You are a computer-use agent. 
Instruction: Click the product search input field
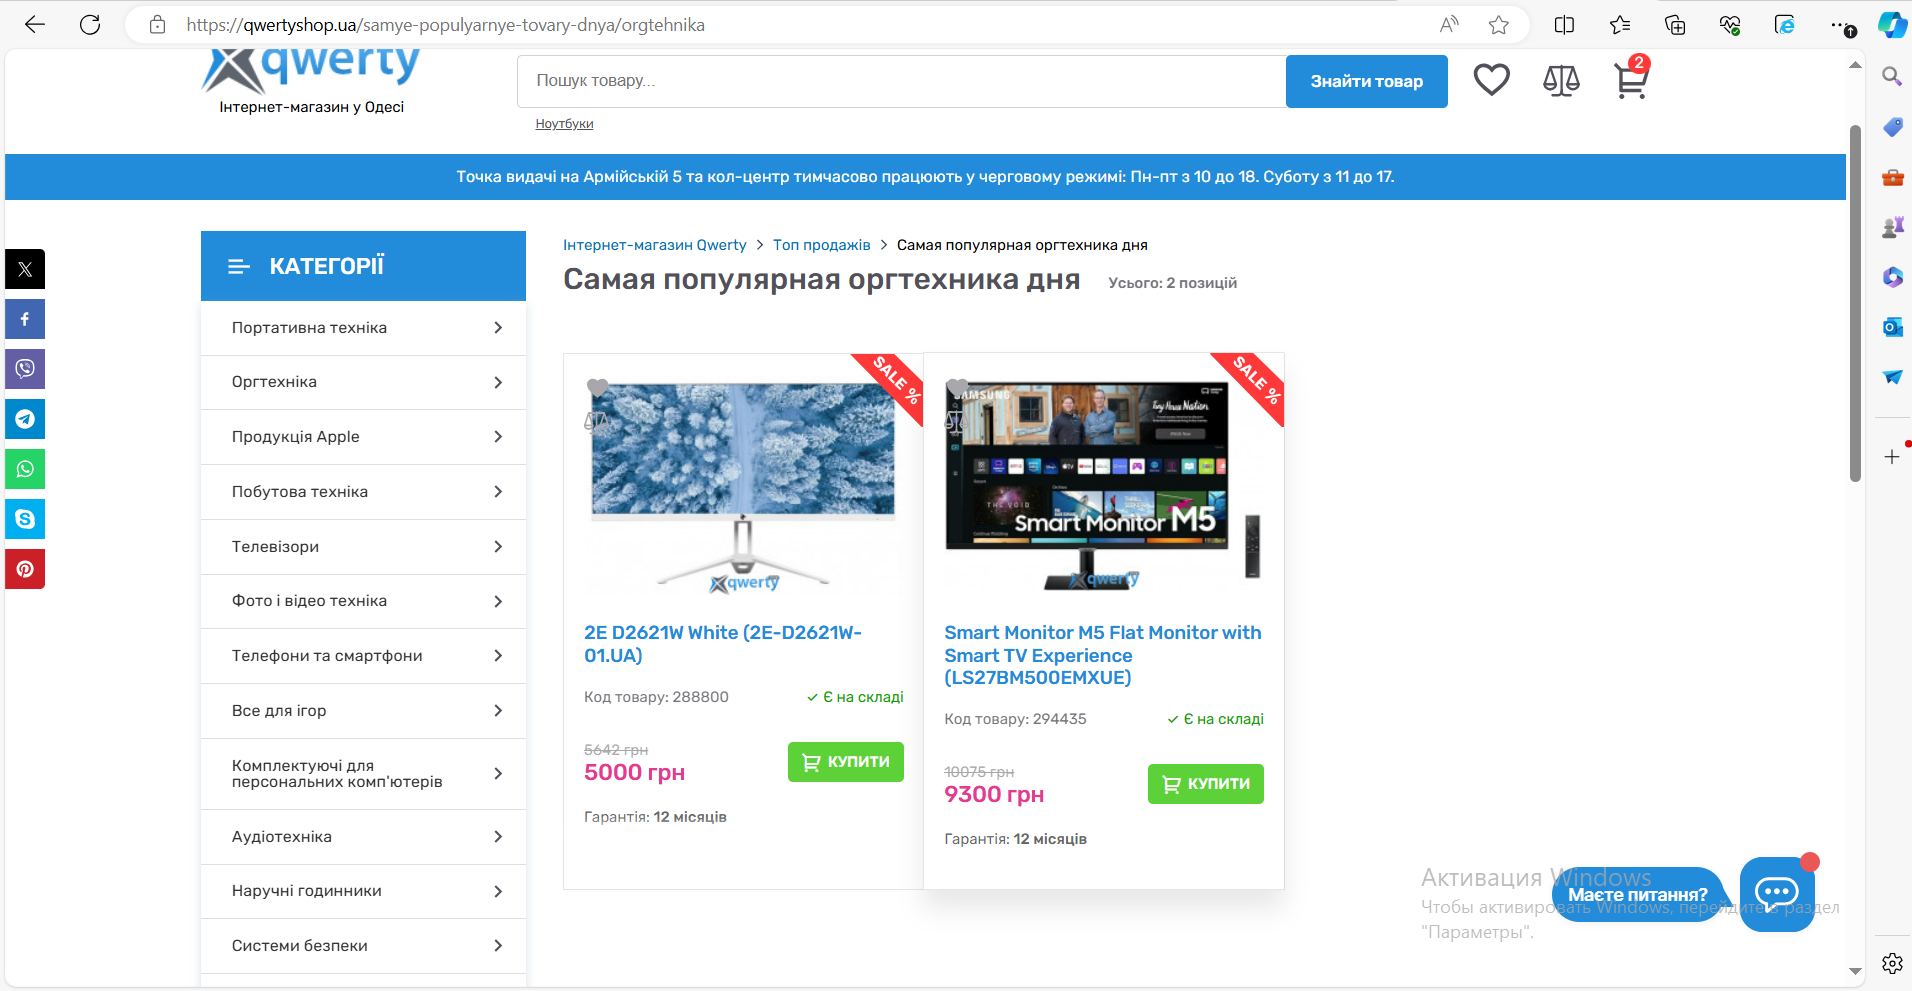coord(900,81)
